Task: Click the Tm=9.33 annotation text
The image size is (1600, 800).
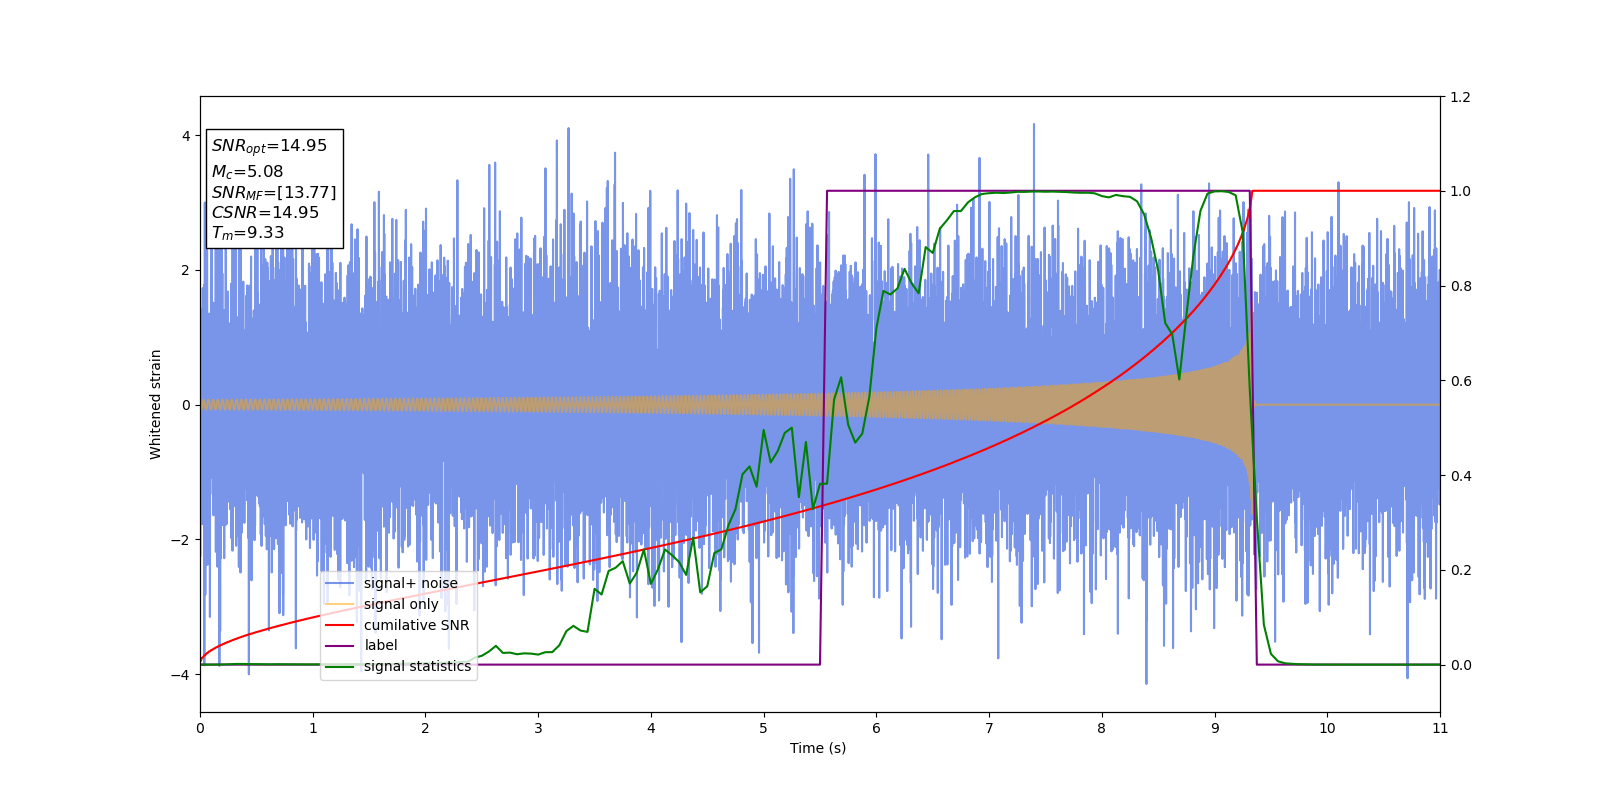Action: [x=247, y=233]
